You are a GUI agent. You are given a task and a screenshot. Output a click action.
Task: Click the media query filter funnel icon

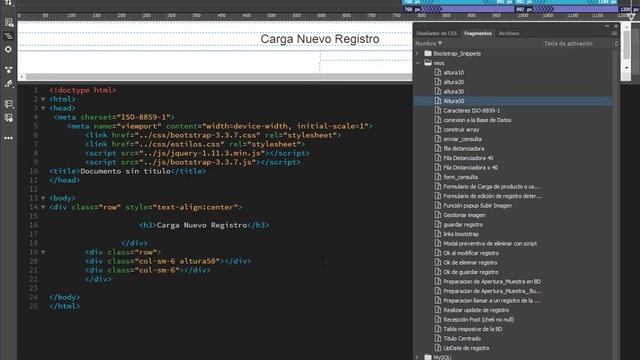(x=631, y=17)
